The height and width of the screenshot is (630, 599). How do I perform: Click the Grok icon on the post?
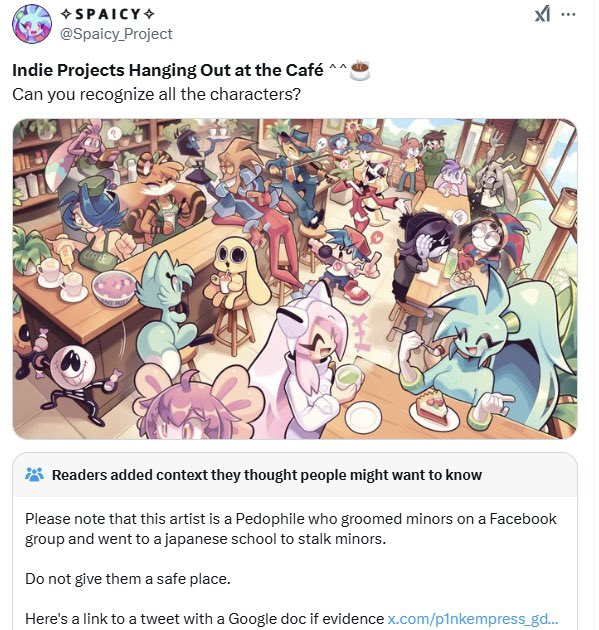click(542, 15)
